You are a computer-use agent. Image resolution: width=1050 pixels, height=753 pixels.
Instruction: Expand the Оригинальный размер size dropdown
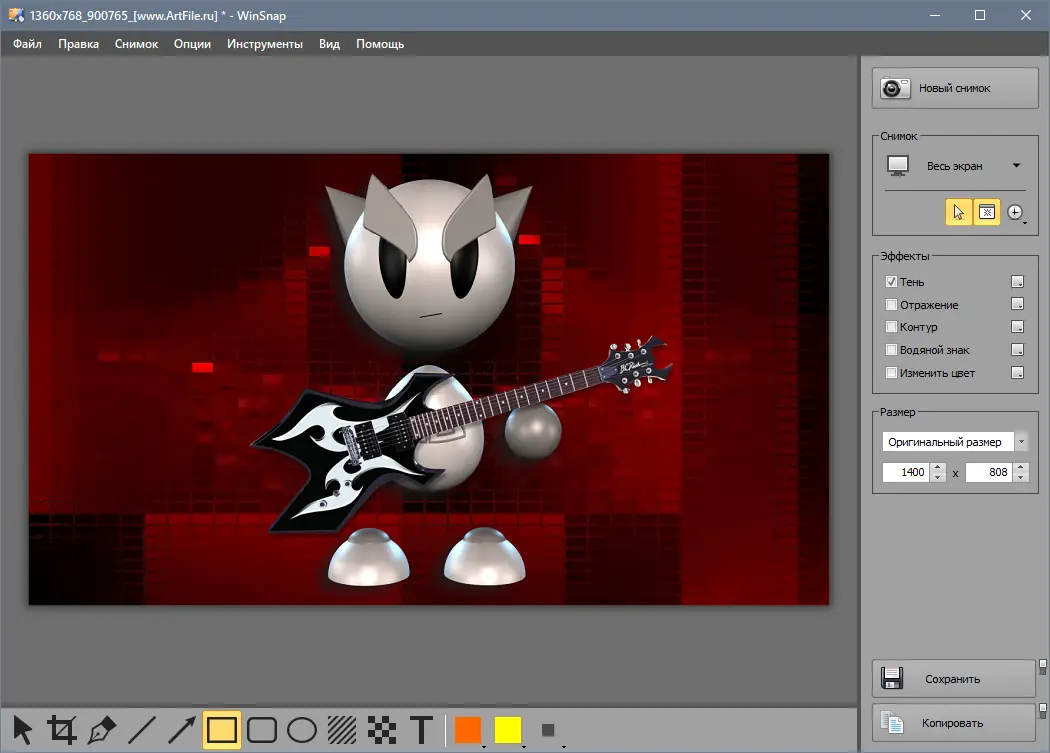click(1020, 442)
